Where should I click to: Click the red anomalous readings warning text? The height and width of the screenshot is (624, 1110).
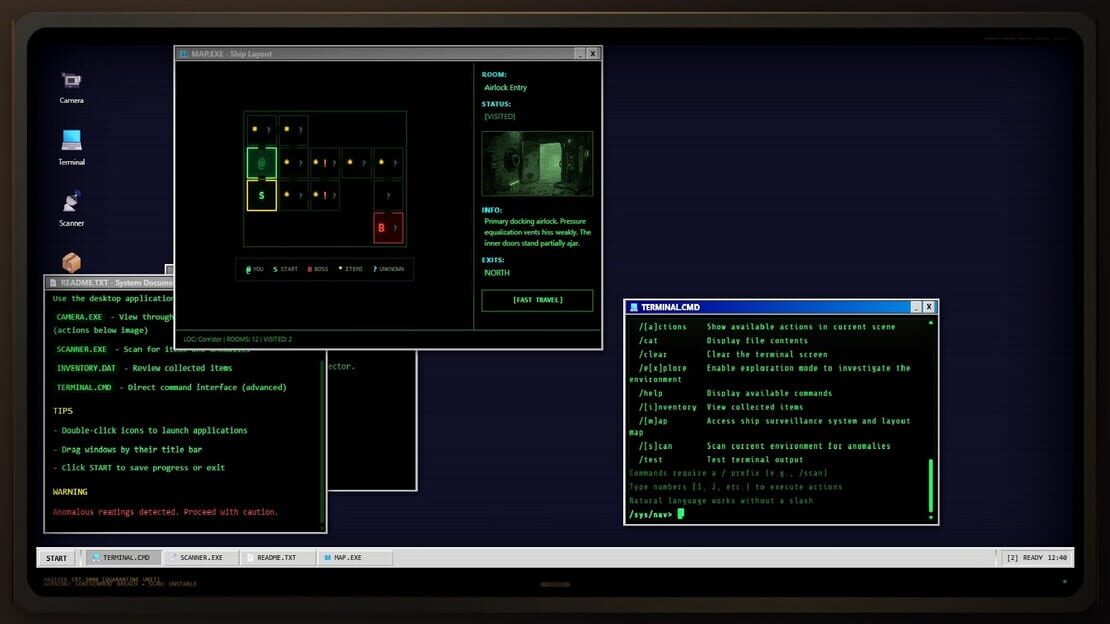pyautogui.click(x=165, y=512)
